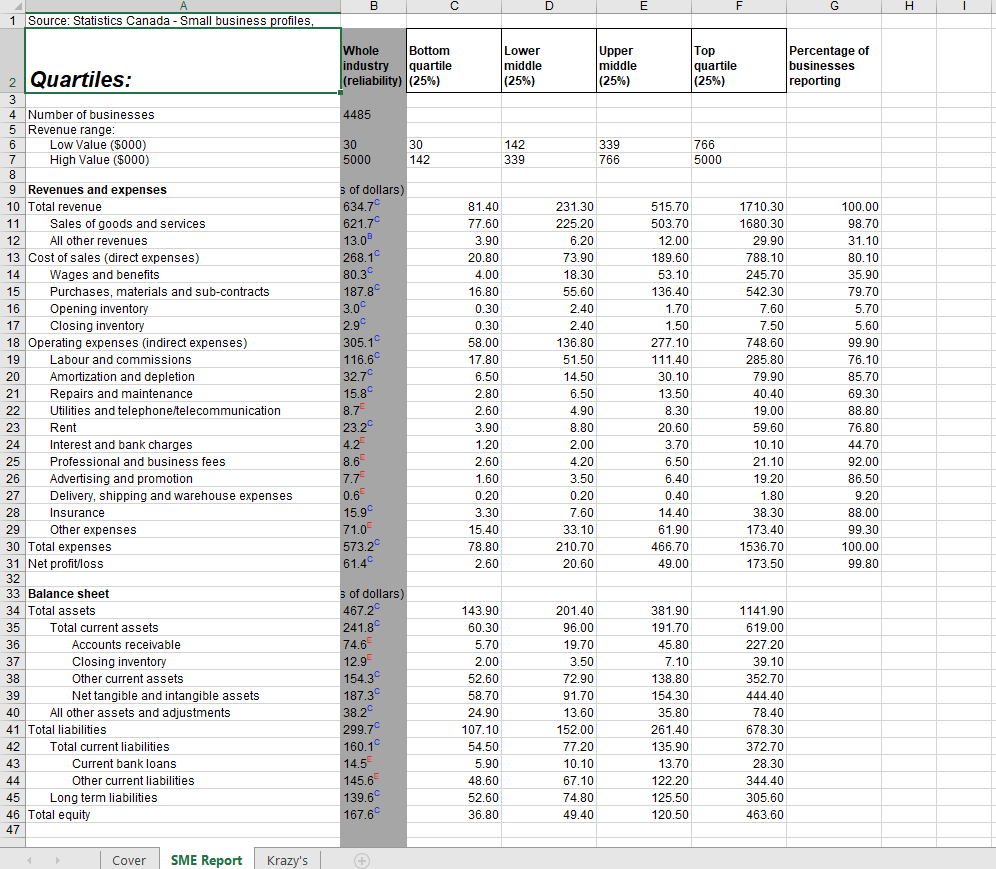Open the Krazy's sheet tab
The width and height of the screenshot is (996, 869).
pos(285,859)
